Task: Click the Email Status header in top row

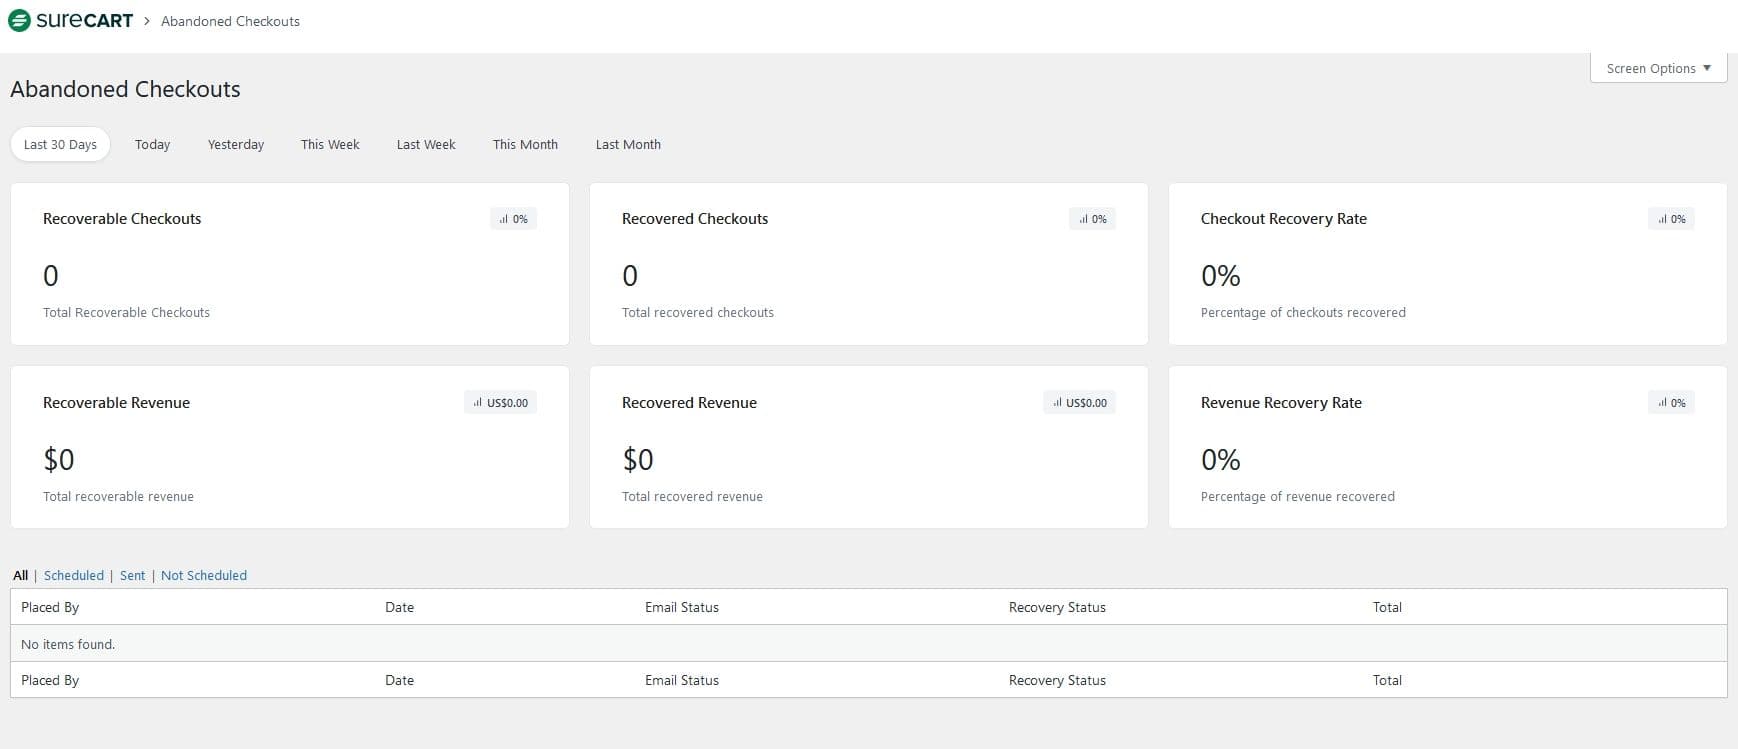Action: tap(682, 607)
